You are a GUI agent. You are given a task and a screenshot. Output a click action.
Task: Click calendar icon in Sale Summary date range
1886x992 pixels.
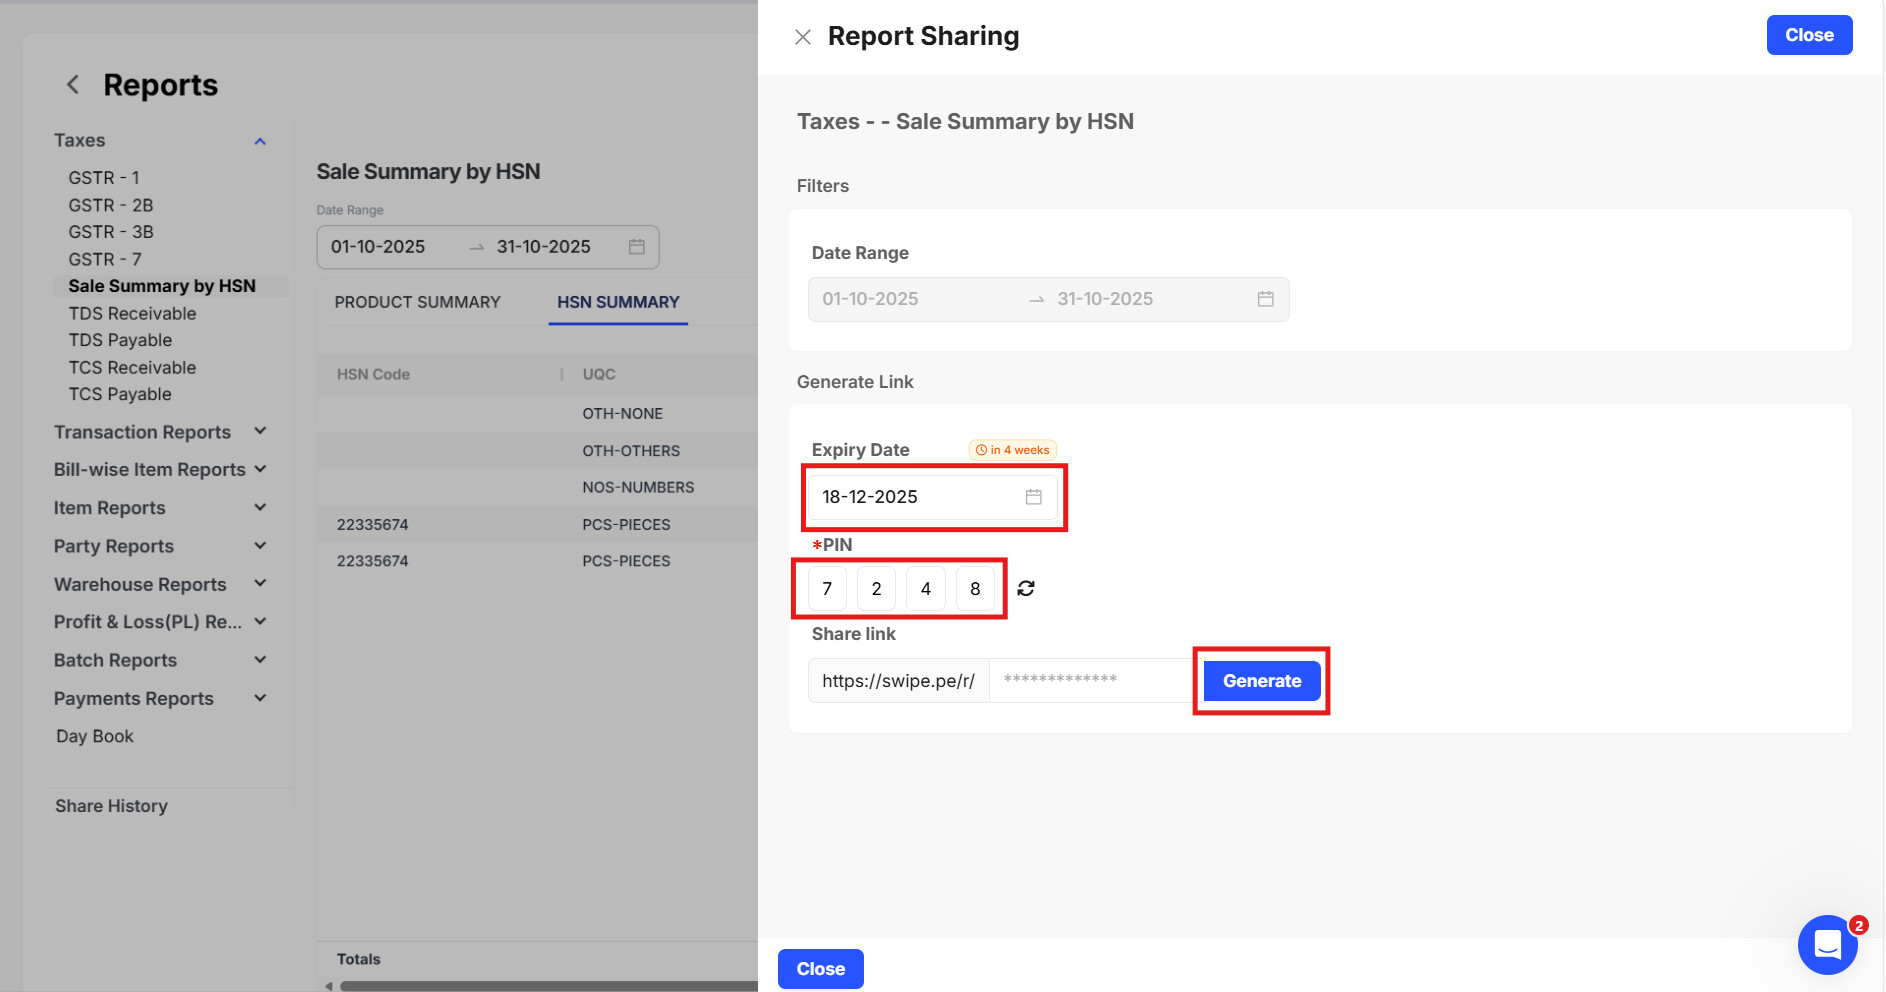637,247
